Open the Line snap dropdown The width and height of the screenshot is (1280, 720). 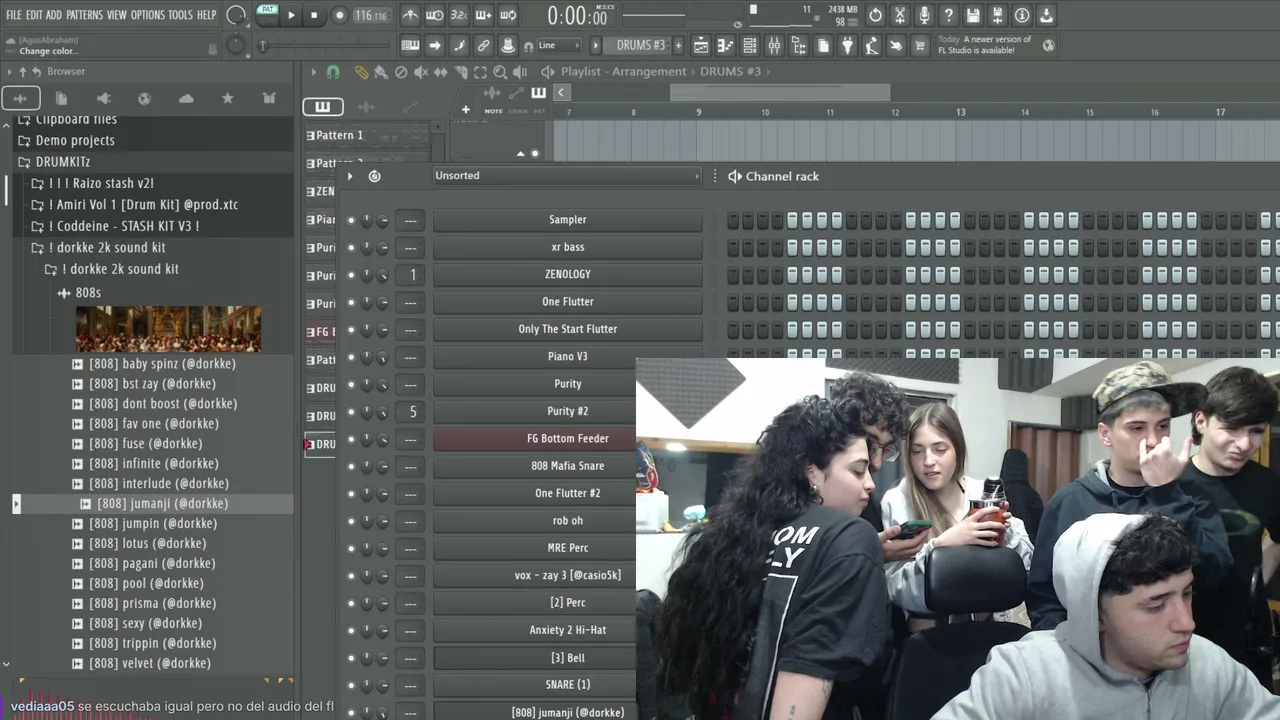pos(558,46)
